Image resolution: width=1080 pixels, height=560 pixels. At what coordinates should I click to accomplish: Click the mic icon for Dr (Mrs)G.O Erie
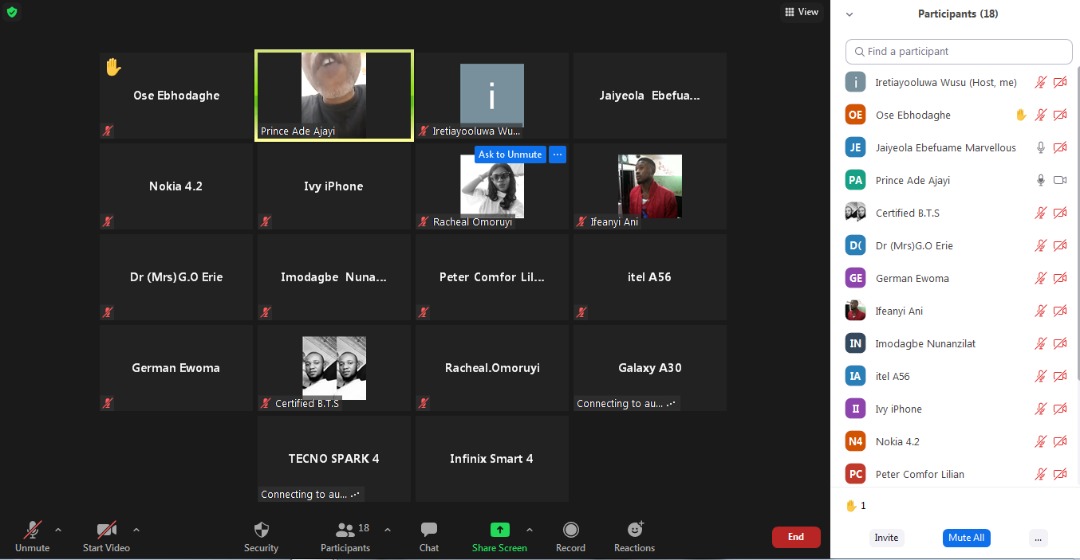pyautogui.click(x=1041, y=245)
